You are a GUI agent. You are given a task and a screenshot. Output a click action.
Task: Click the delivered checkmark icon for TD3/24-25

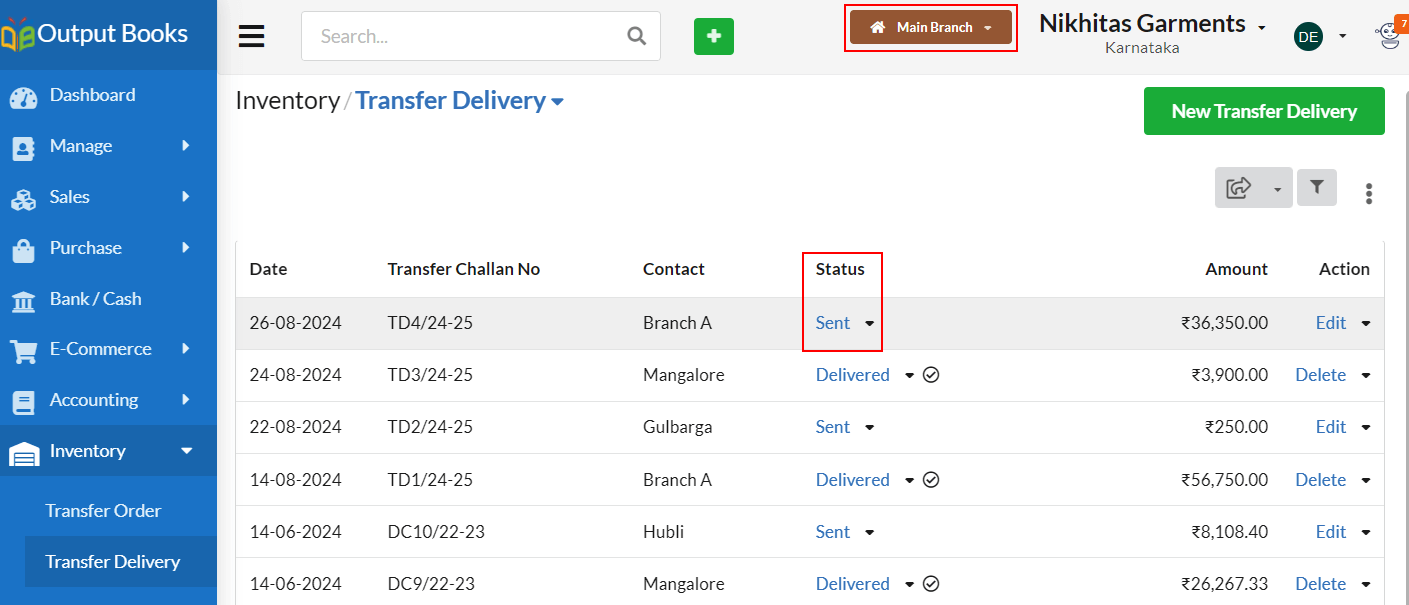931,375
